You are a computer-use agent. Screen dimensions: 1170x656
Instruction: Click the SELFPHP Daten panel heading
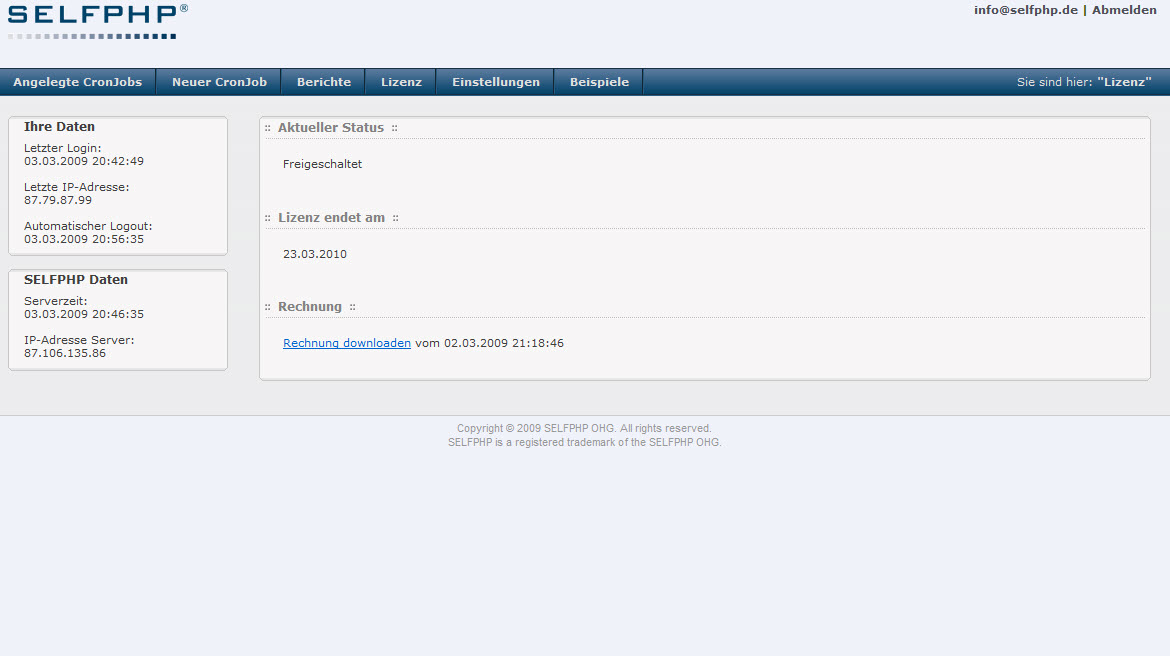(76, 280)
